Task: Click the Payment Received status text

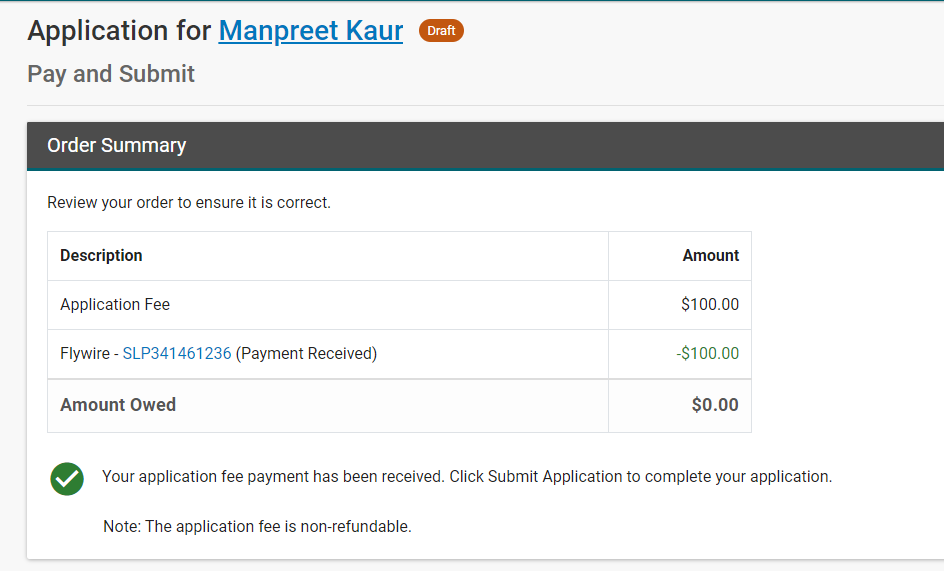Action: pyautogui.click(x=306, y=353)
